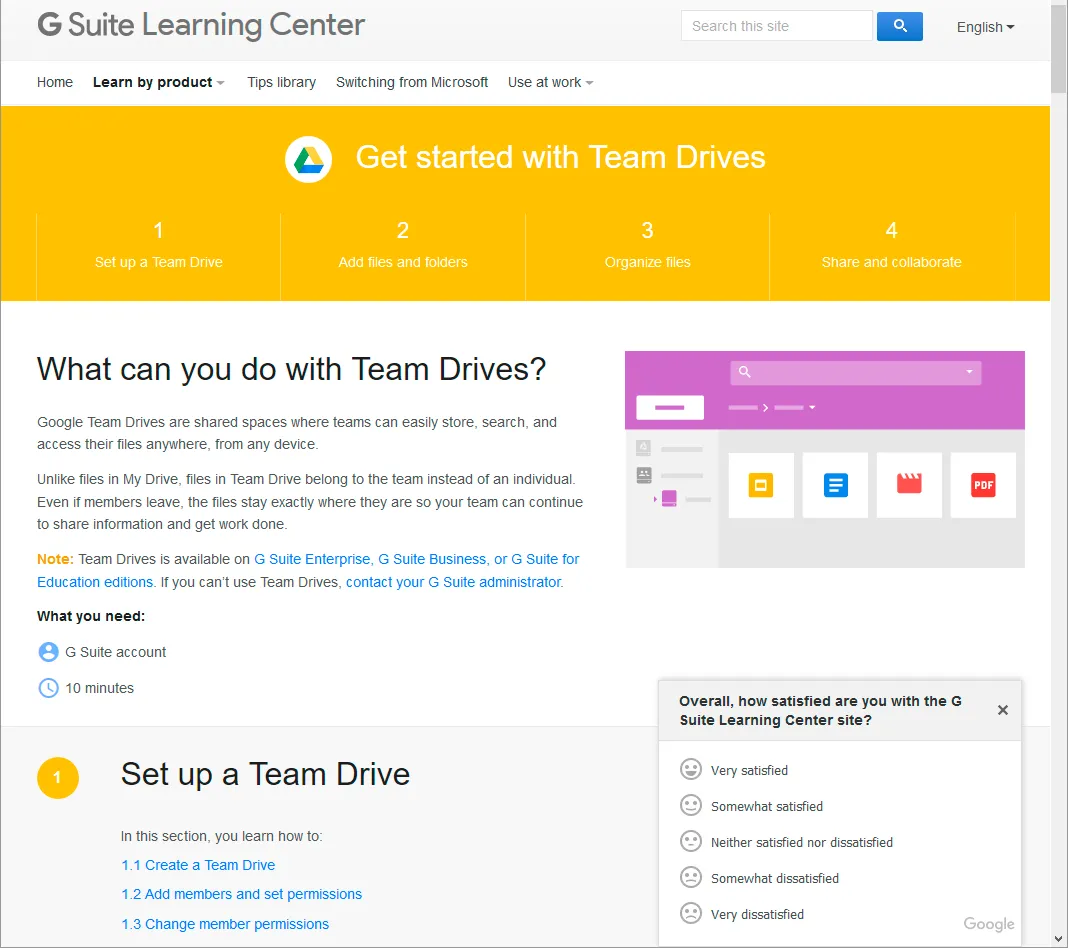This screenshot has height=948, width=1068.
Task: Open the Tips library page
Action: click(281, 82)
